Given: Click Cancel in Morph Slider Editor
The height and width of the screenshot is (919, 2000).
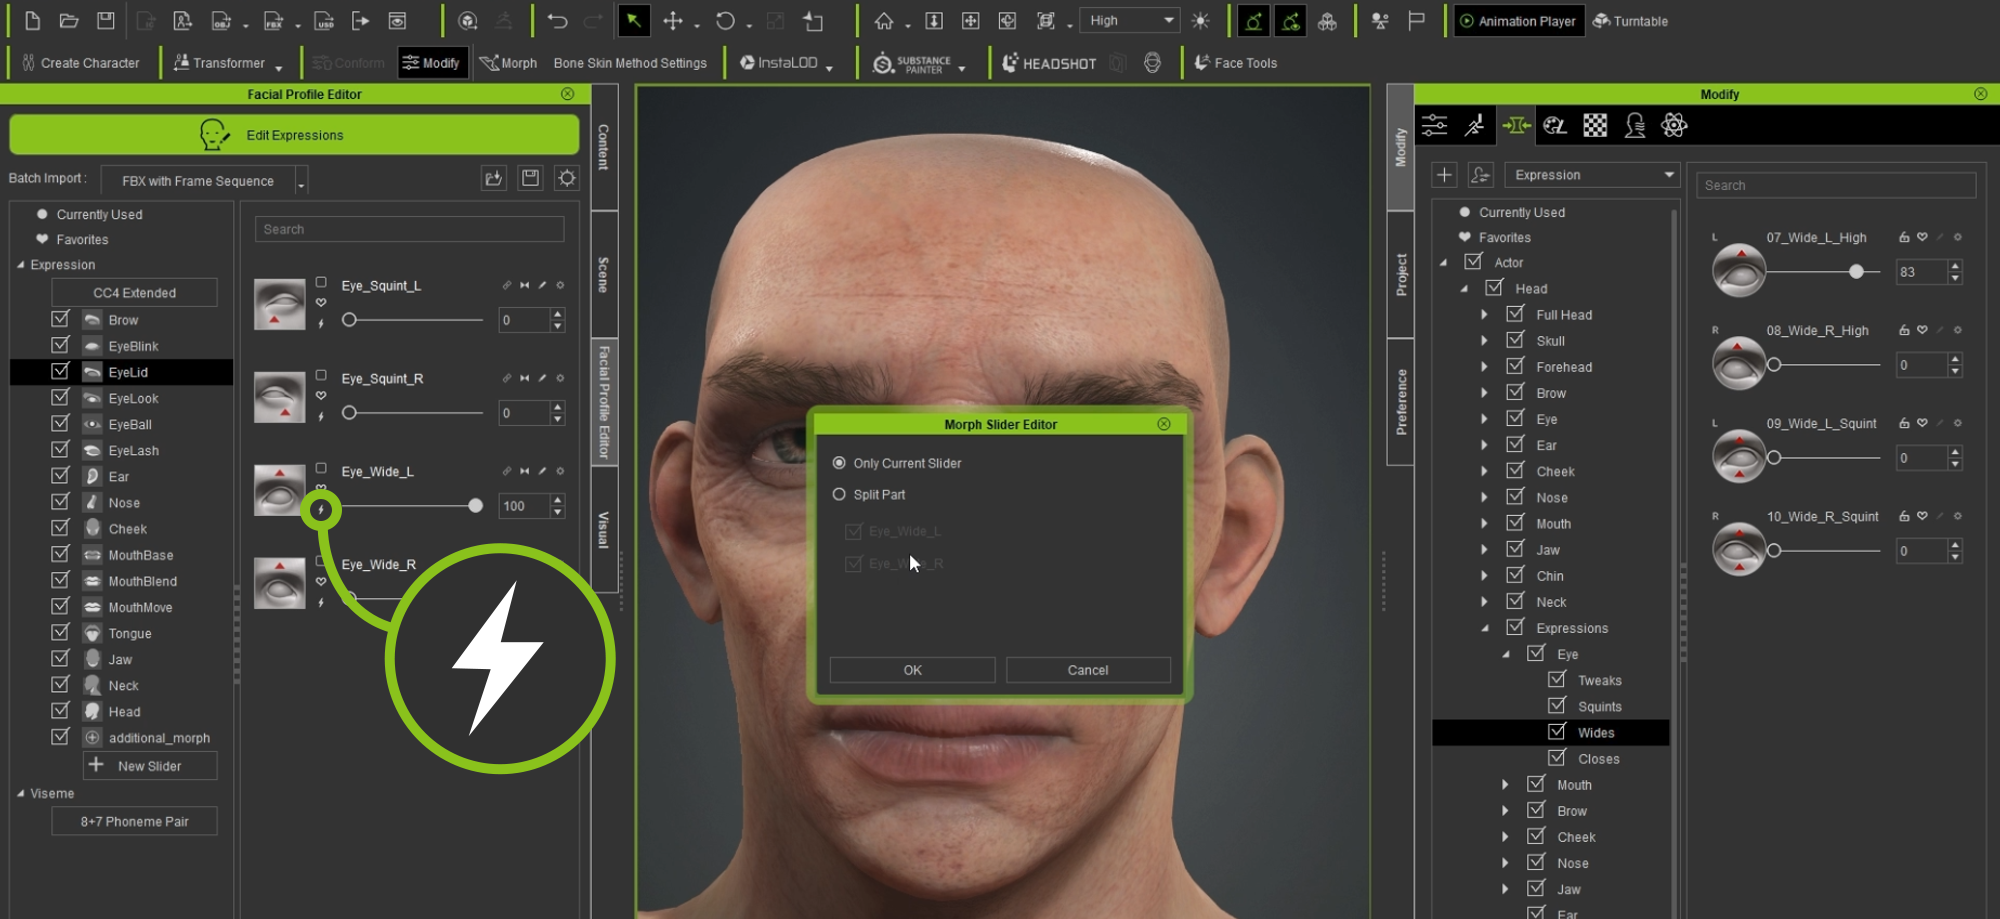Looking at the screenshot, I should [1088, 670].
